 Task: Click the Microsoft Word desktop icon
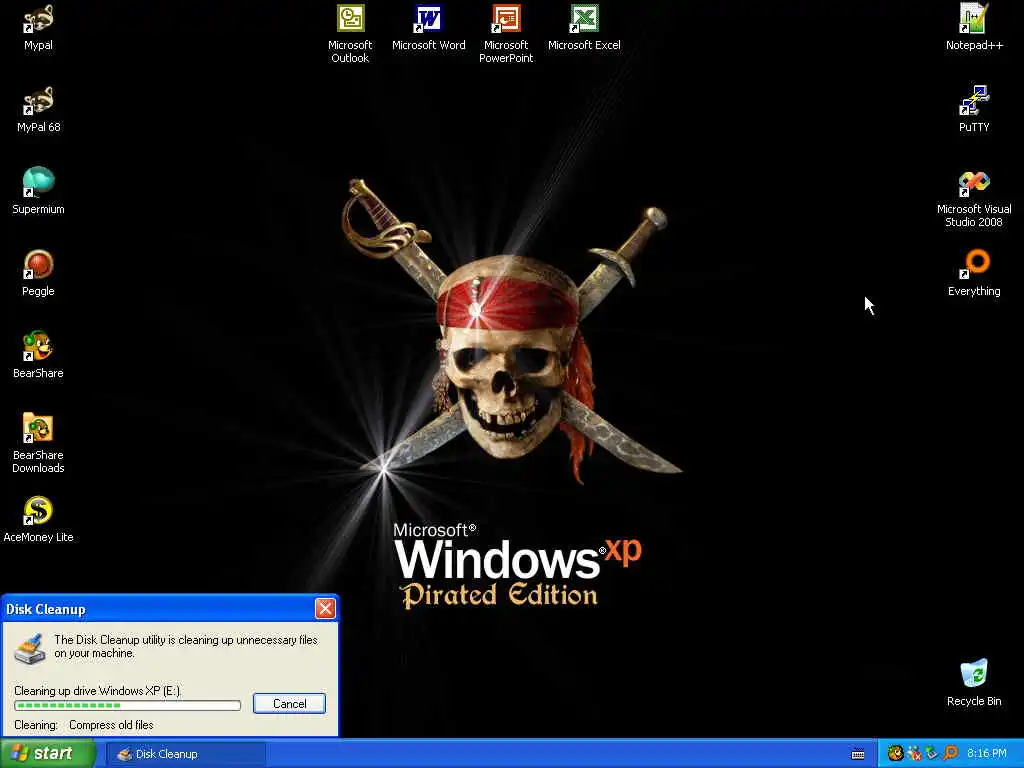(x=428, y=27)
